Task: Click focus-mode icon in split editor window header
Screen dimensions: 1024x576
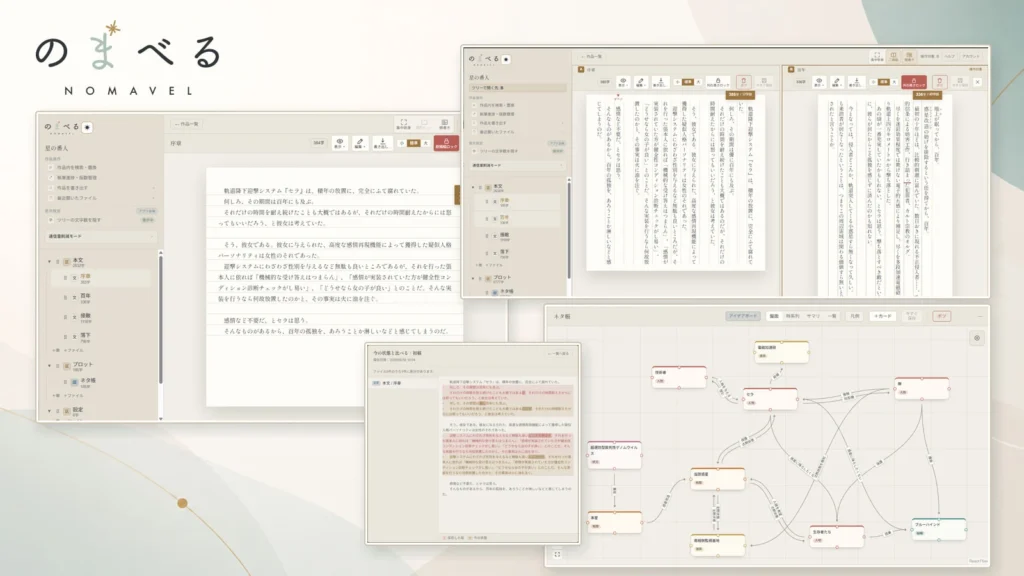Action: pyautogui.click(x=877, y=57)
